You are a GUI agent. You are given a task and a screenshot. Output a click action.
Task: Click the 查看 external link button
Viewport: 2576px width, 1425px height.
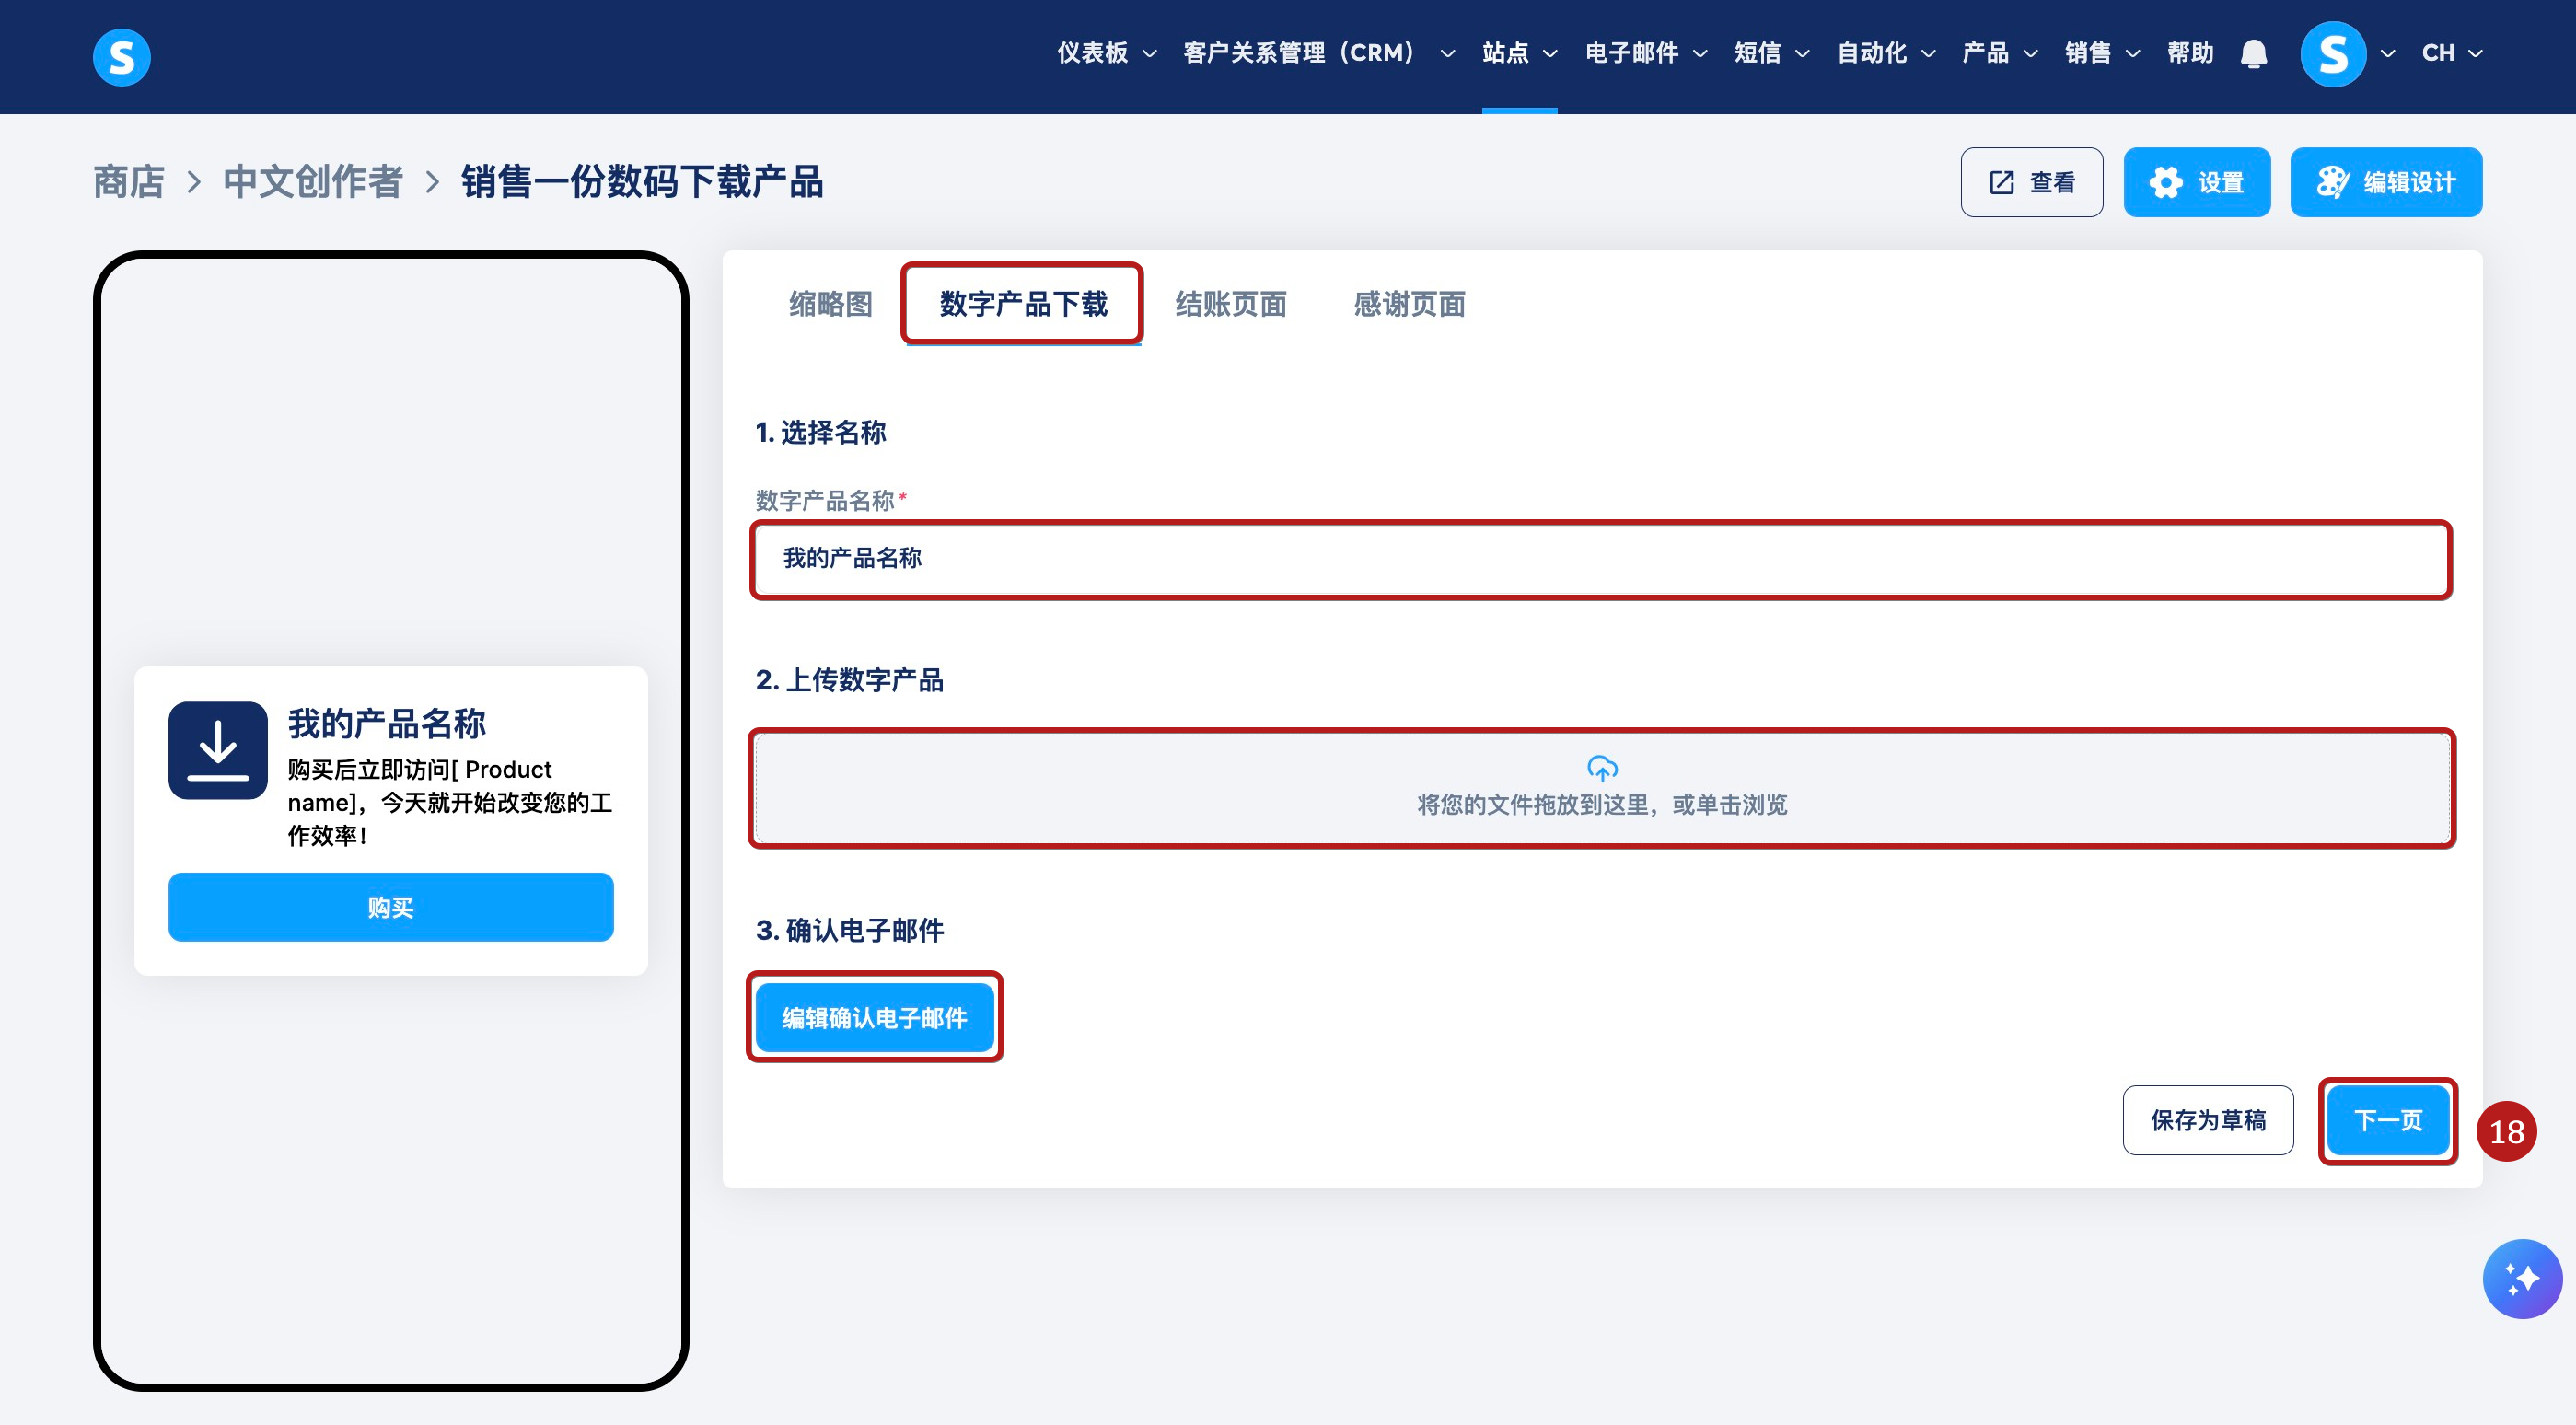pos(2031,182)
